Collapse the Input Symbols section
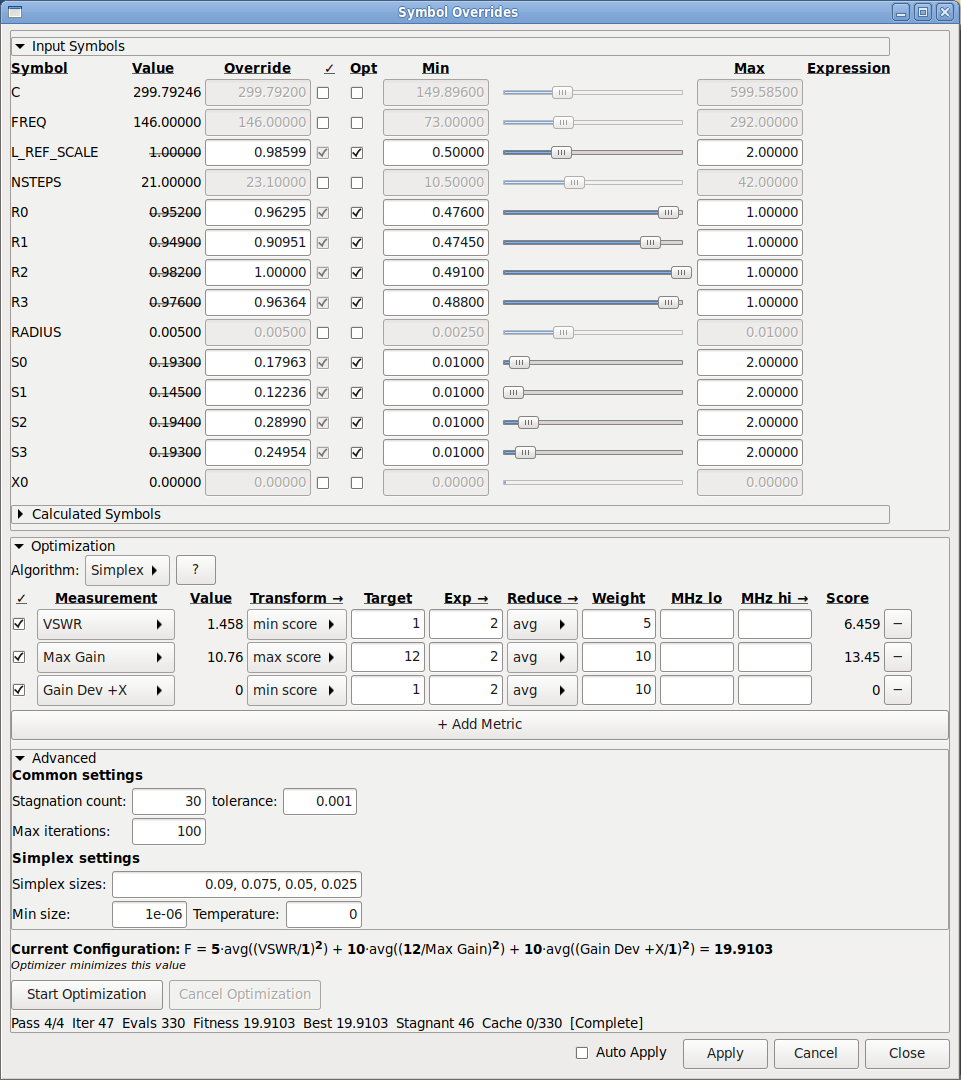 [x=22, y=46]
